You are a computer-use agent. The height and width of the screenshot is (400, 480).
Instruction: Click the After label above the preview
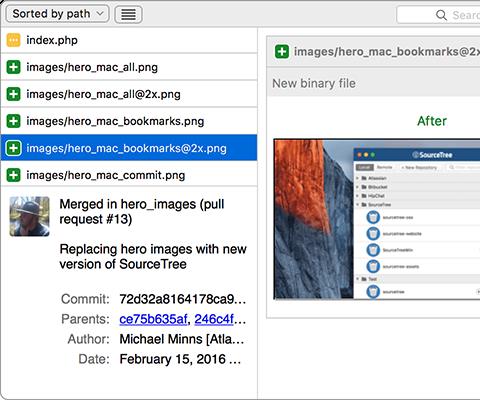click(x=432, y=121)
